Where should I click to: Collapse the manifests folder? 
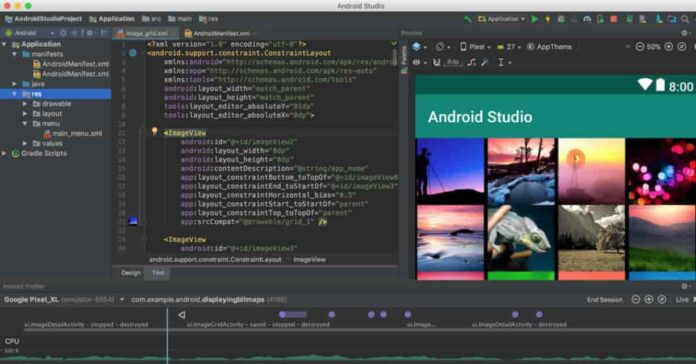pyautogui.click(x=15, y=54)
